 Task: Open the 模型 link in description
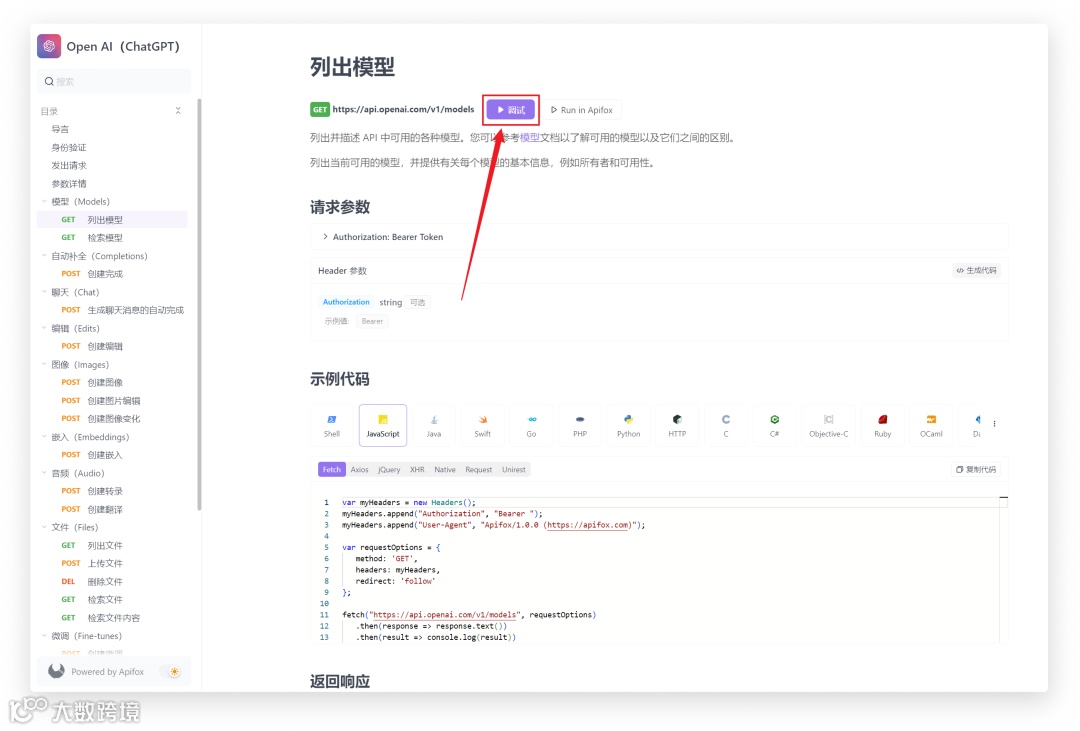pos(530,137)
